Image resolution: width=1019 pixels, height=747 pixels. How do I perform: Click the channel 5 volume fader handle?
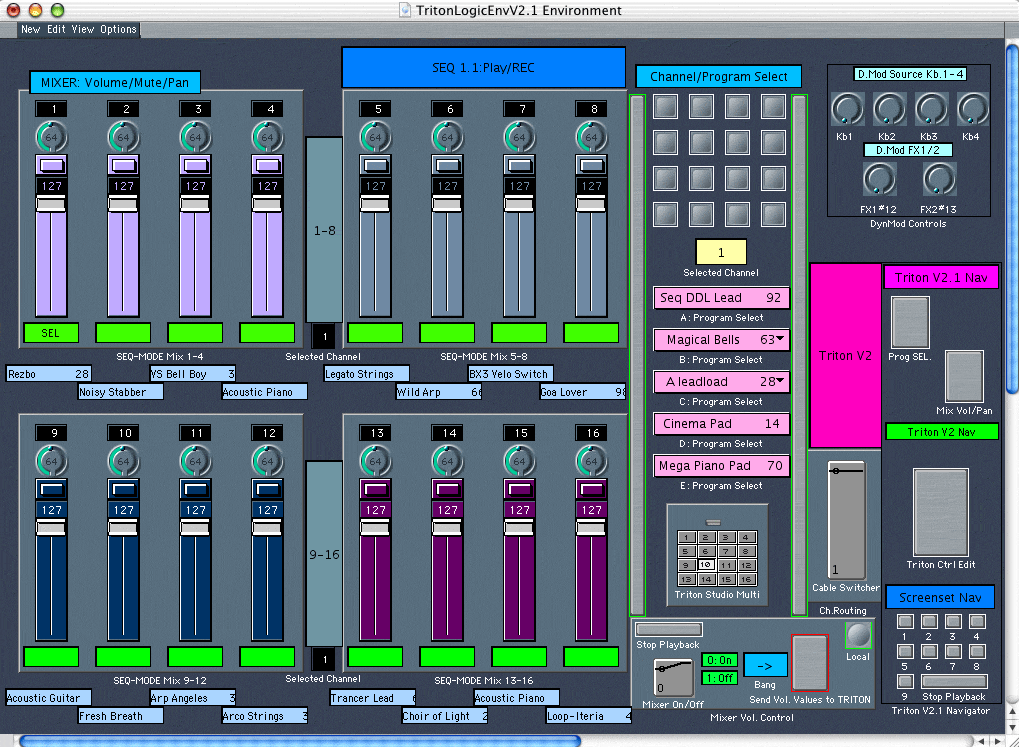375,204
